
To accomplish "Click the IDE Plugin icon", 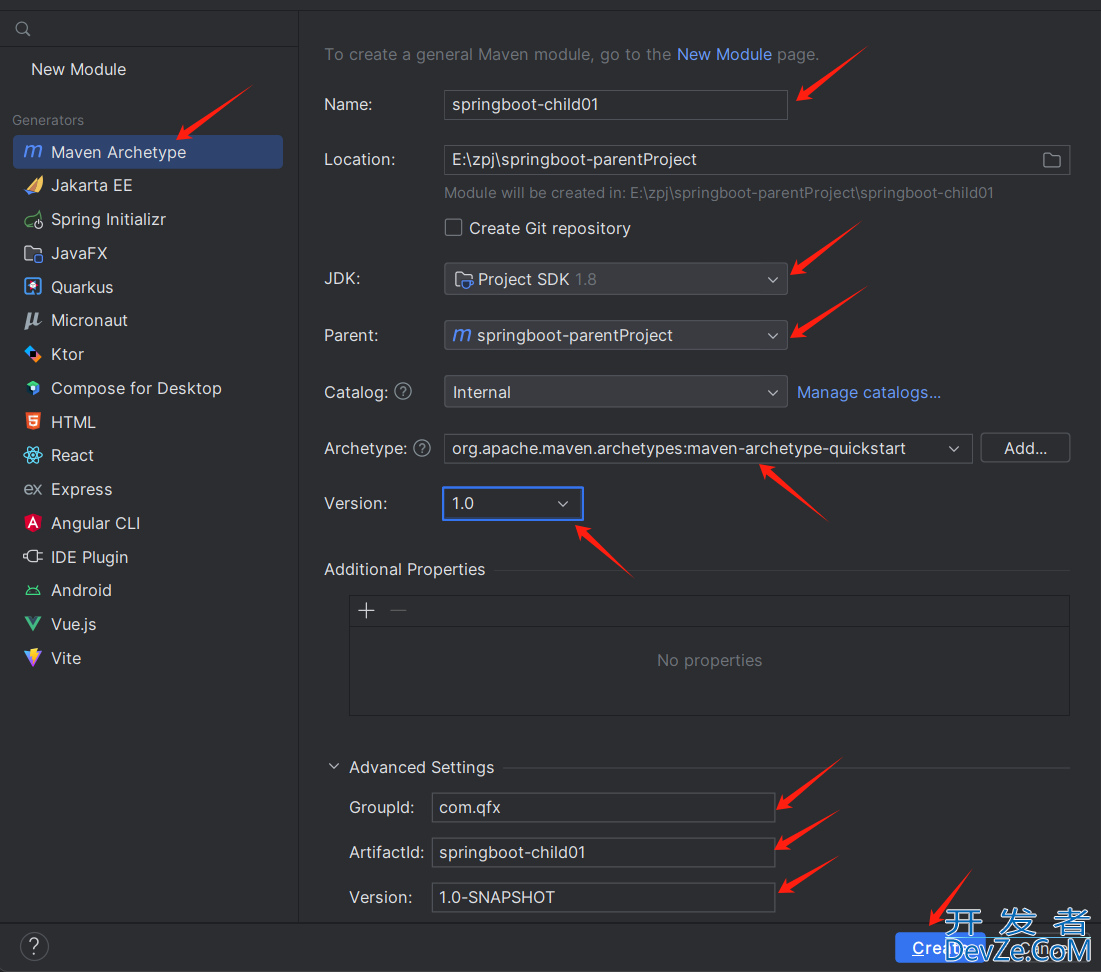I will pos(33,556).
